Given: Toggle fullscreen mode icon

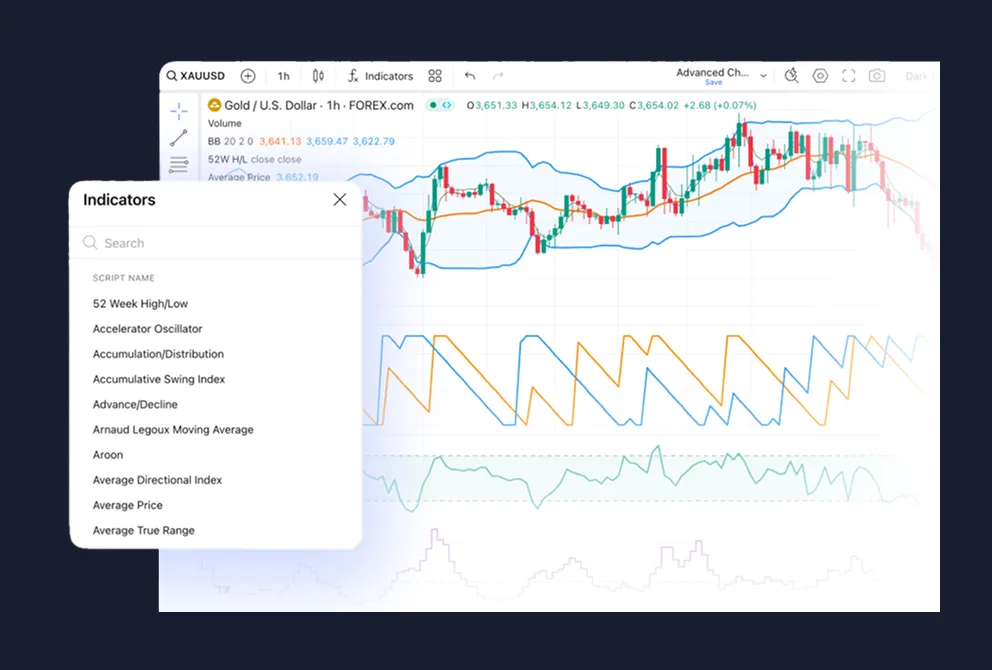Looking at the screenshot, I should coord(848,76).
